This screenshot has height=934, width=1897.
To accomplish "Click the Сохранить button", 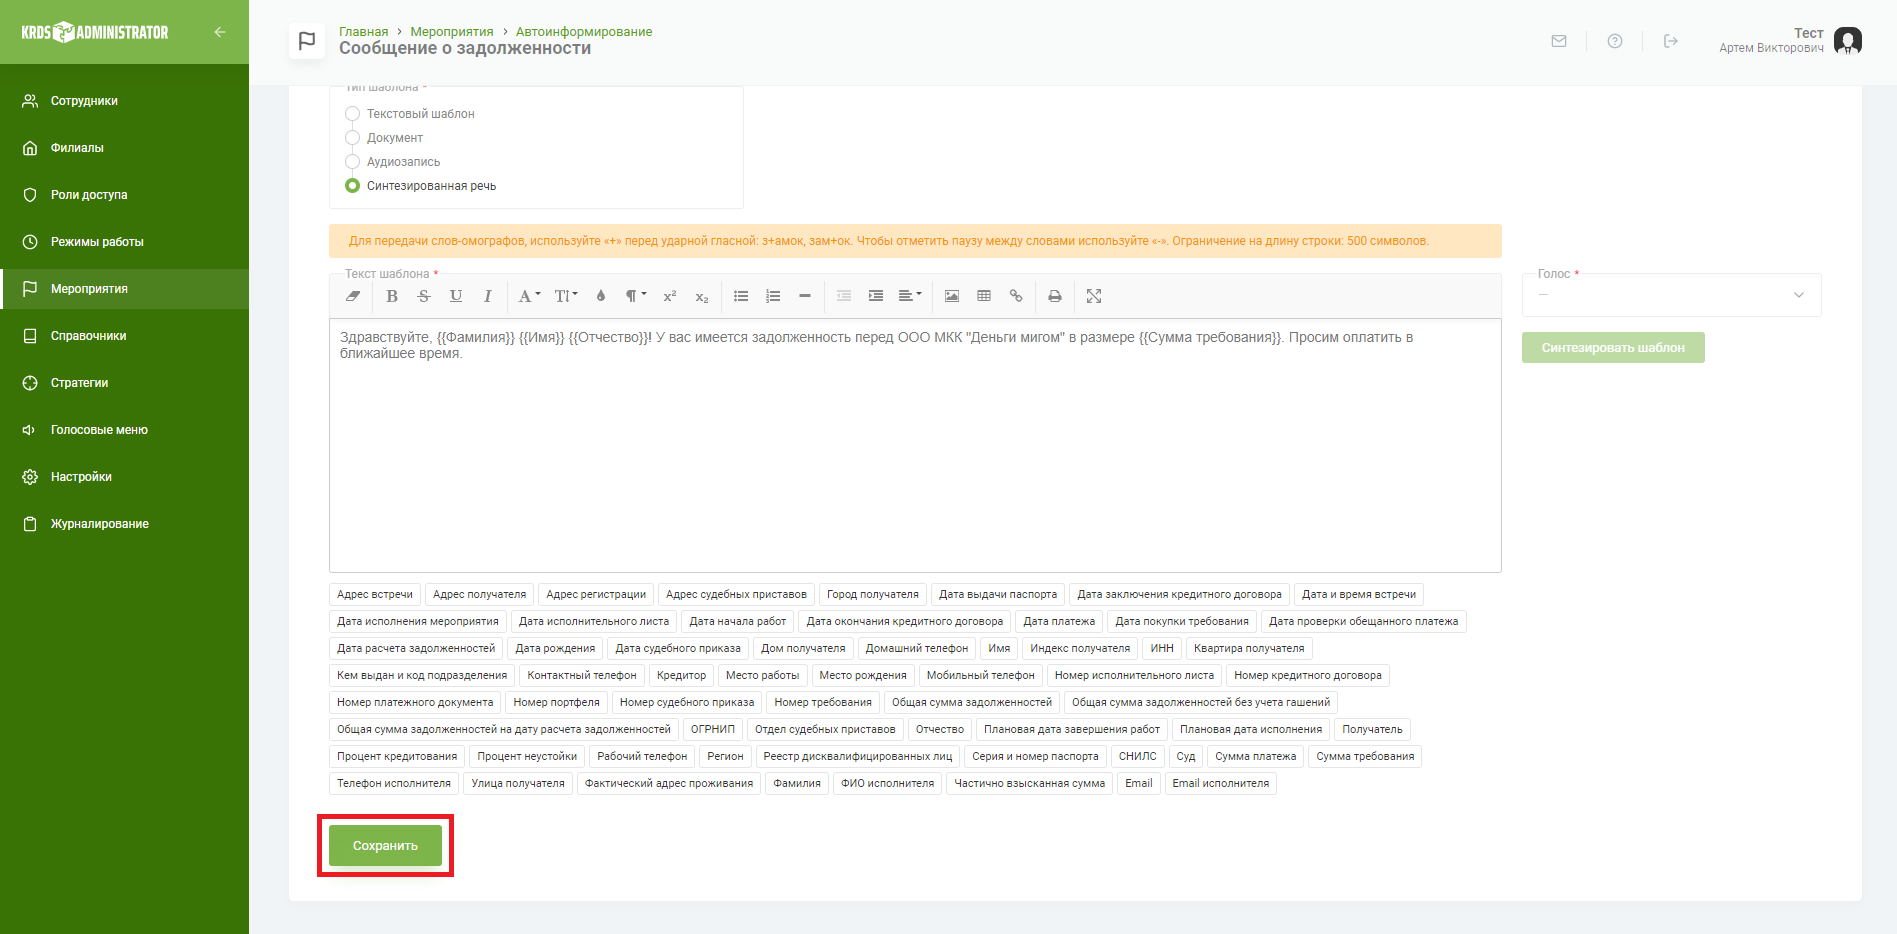I will click(385, 846).
